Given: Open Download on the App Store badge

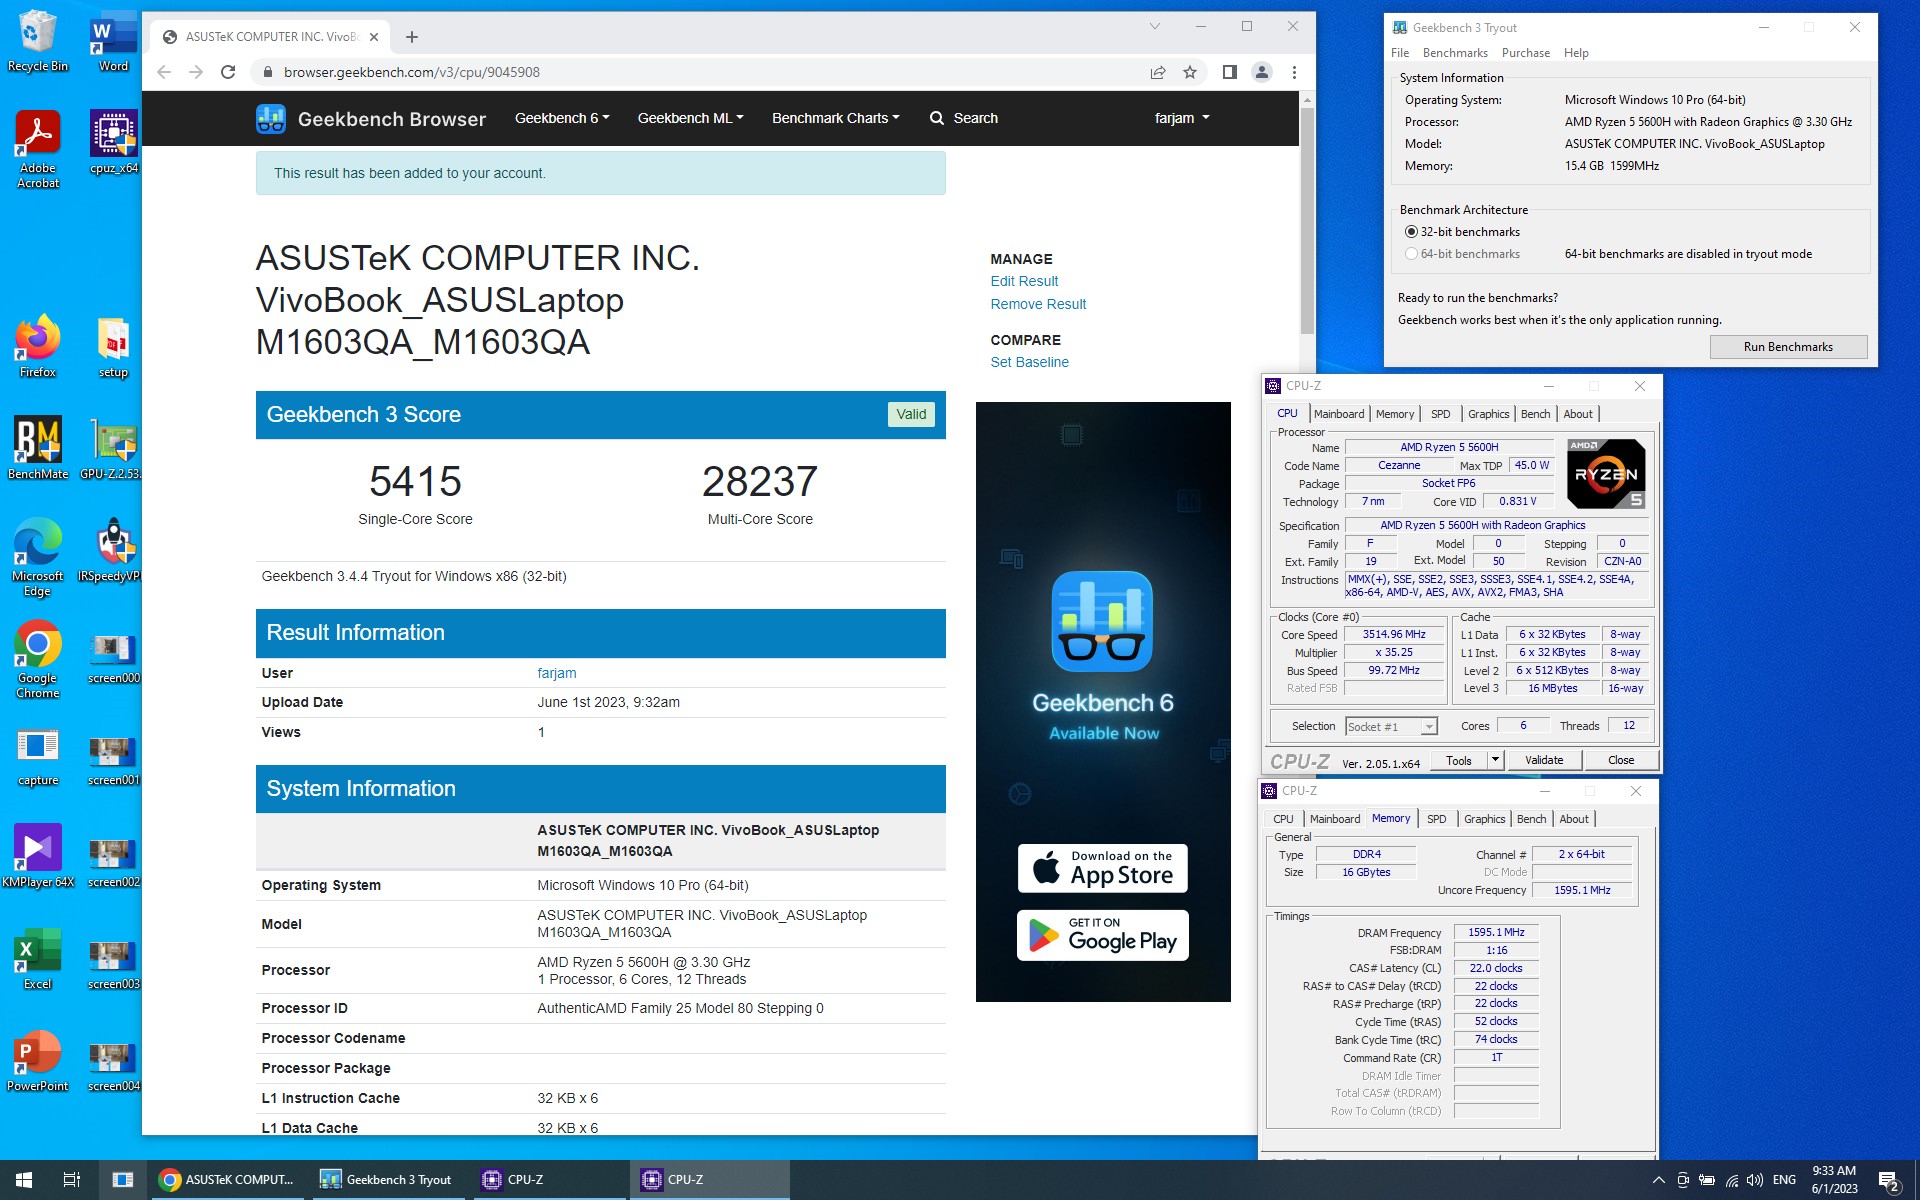Looking at the screenshot, I should click(x=1103, y=868).
